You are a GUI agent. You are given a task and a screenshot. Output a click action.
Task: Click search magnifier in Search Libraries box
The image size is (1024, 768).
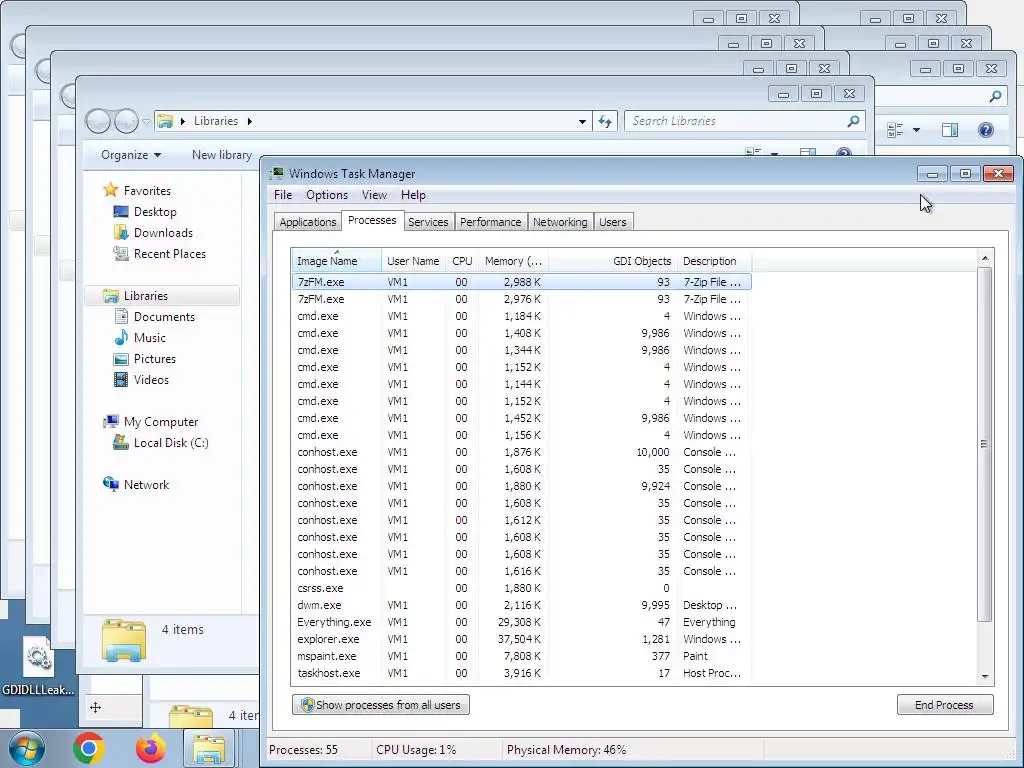pos(853,121)
